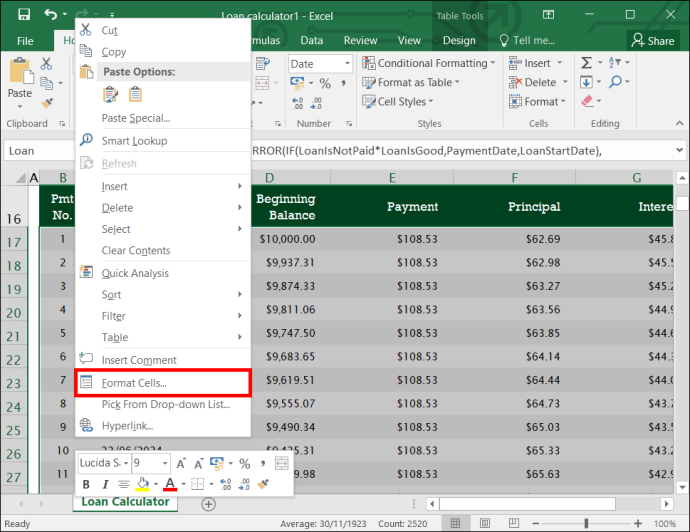Open the Review ribbon tab
This screenshot has height=532, width=690.
360,40
